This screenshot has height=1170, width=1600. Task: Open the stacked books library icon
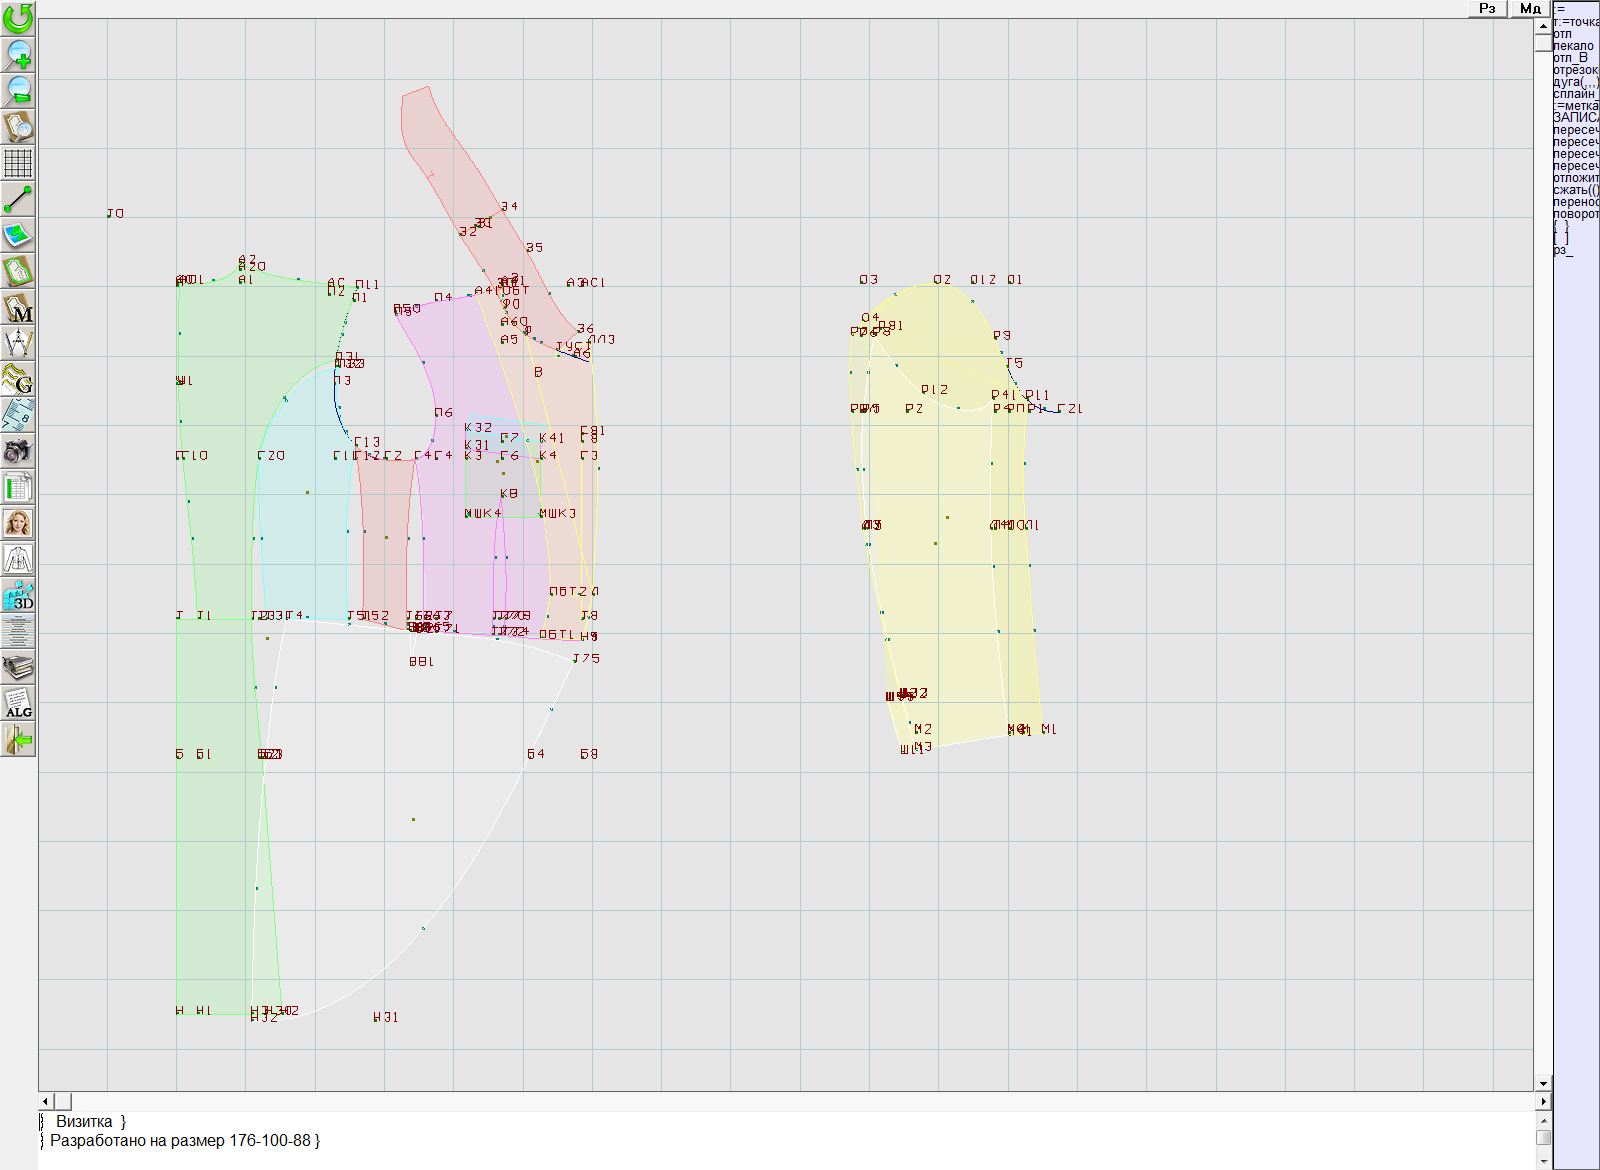tap(18, 667)
